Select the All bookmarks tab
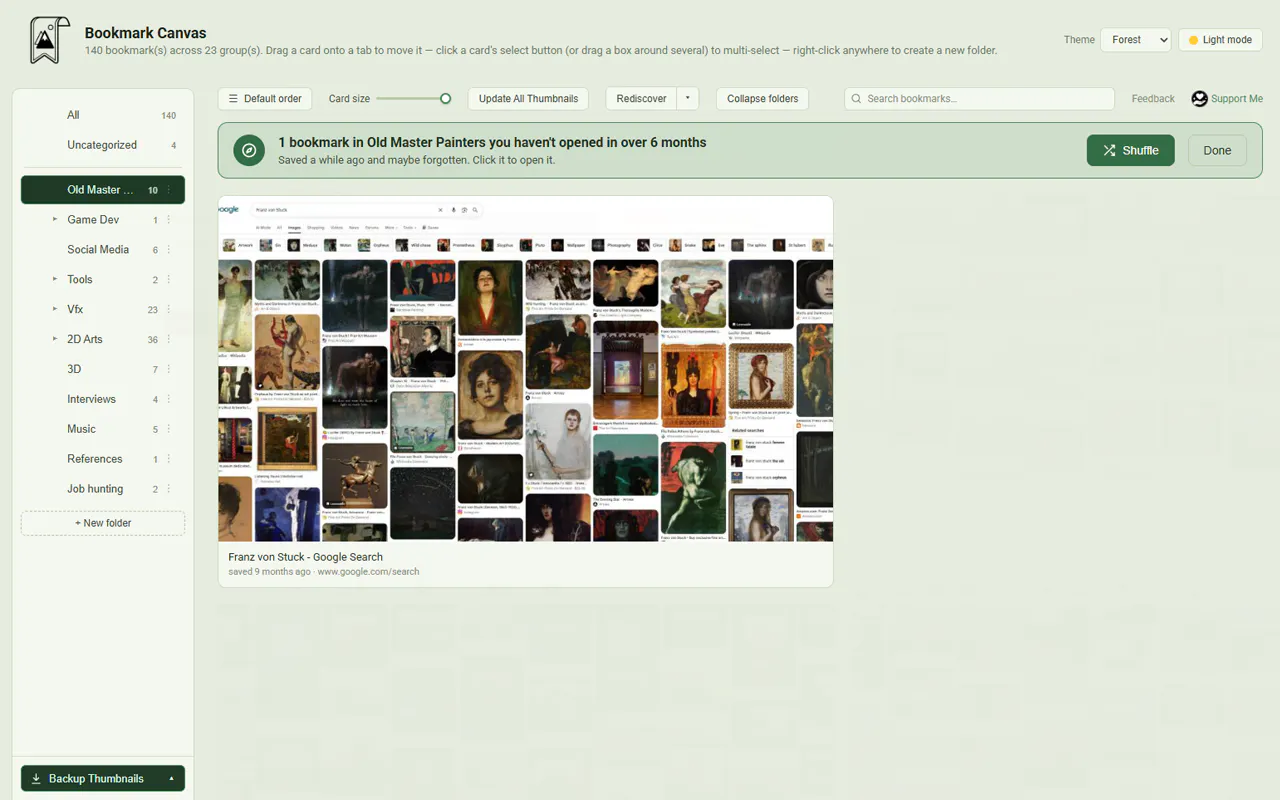Image resolution: width=1280 pixels, height=800 pixels. [103, 115]
